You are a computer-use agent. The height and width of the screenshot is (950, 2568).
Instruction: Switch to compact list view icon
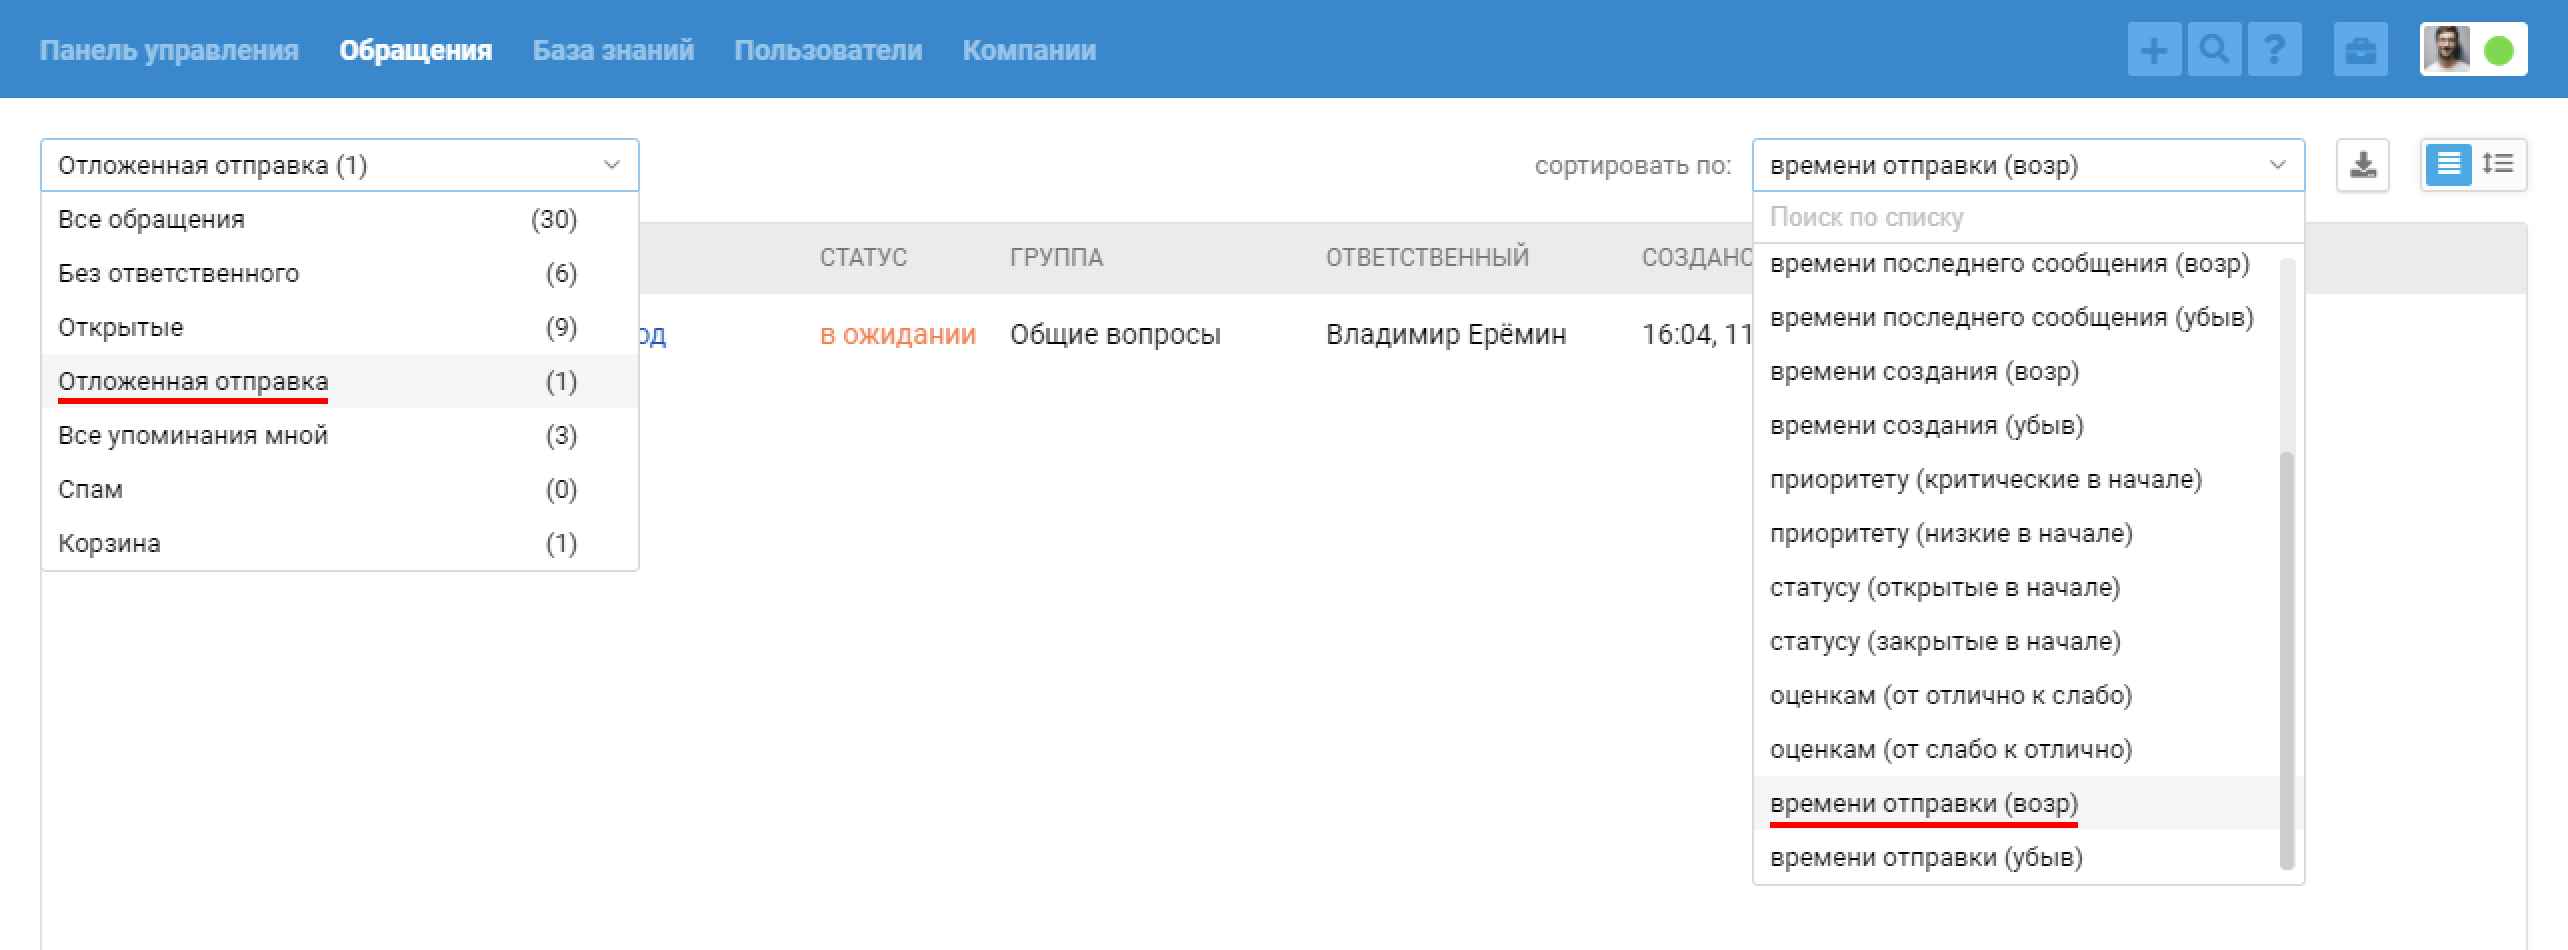(x=2448, y=164)
